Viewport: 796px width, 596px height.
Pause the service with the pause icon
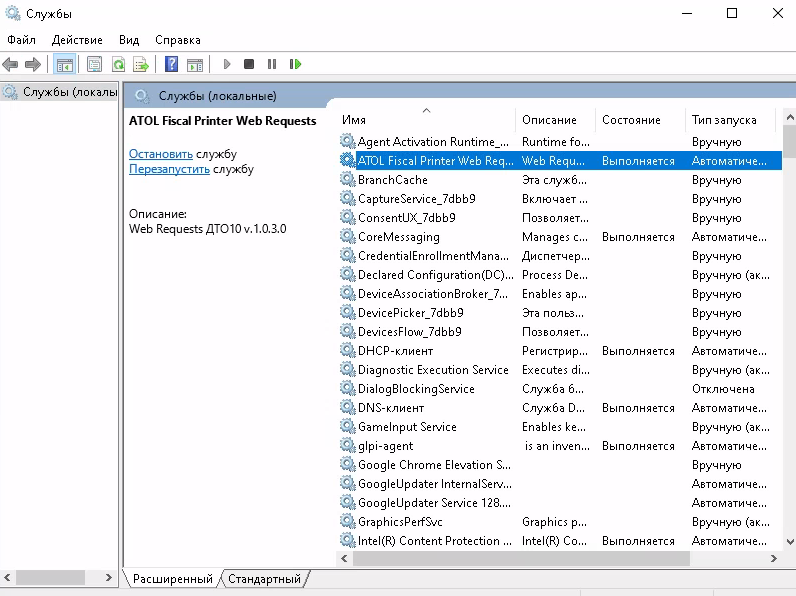pyautogui.click(x=272, y=64)
